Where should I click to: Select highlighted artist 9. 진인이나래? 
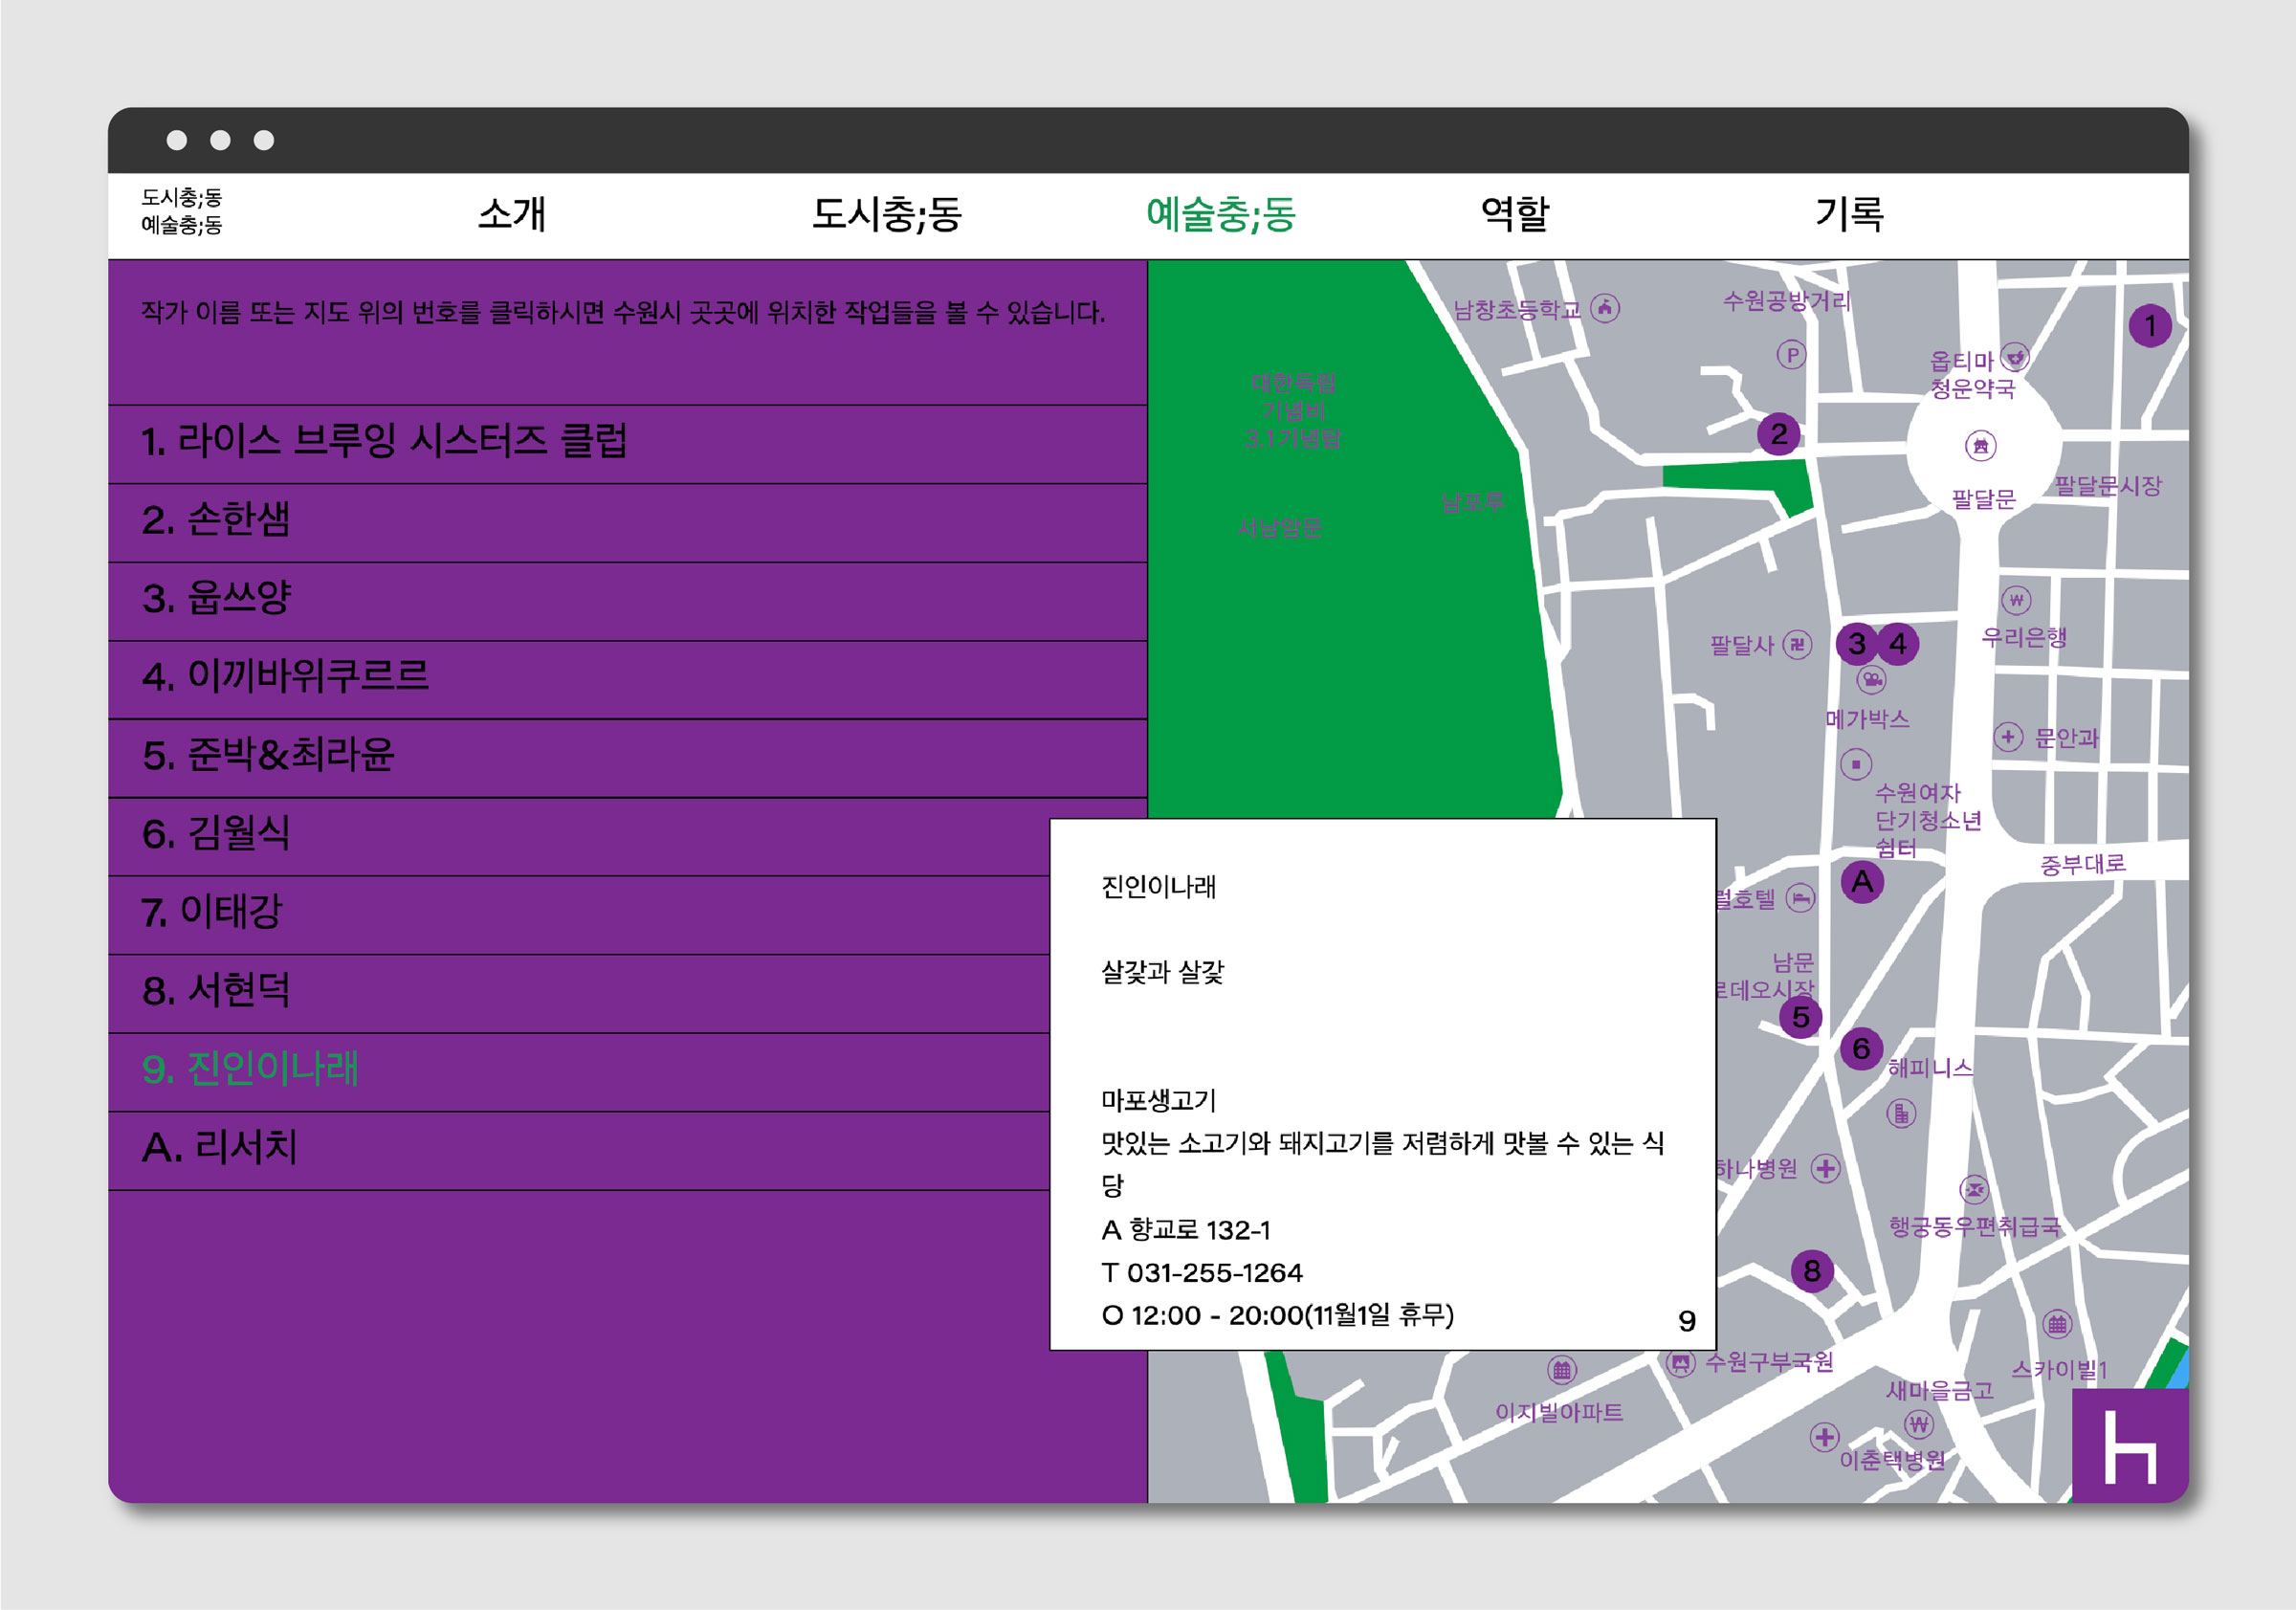click(x=578, y=1072)
